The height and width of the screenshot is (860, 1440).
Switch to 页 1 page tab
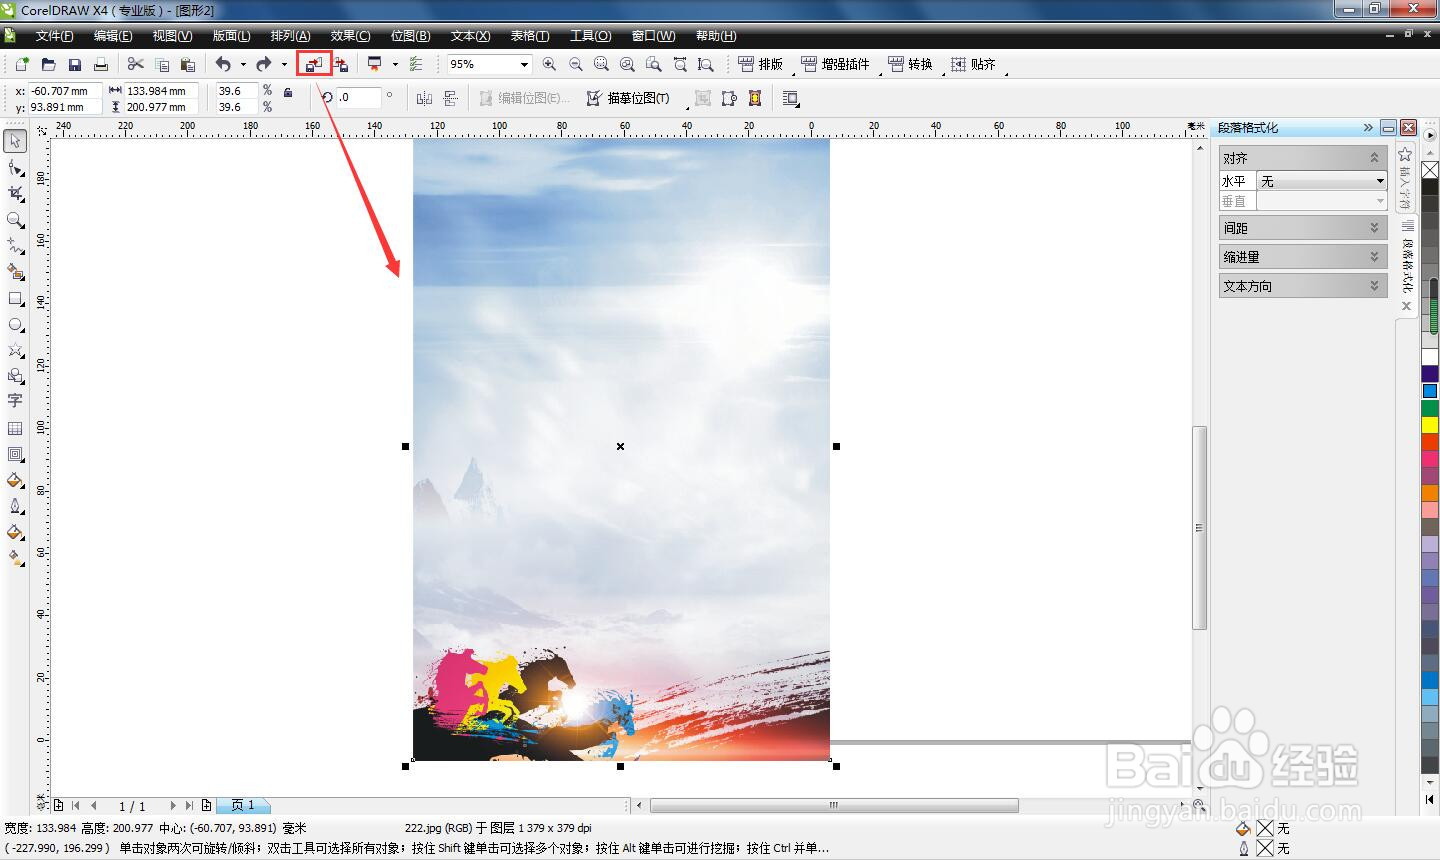[243, 805]
